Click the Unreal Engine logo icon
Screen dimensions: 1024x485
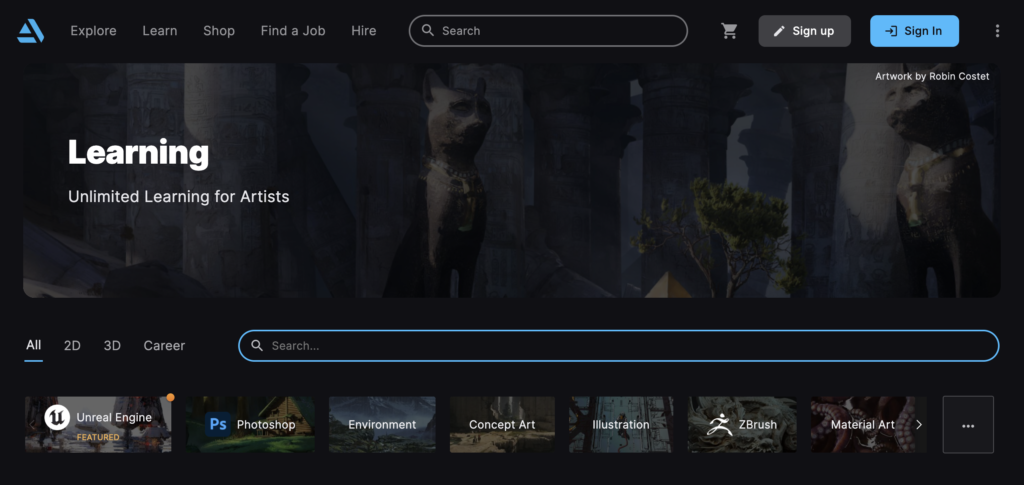57,418
